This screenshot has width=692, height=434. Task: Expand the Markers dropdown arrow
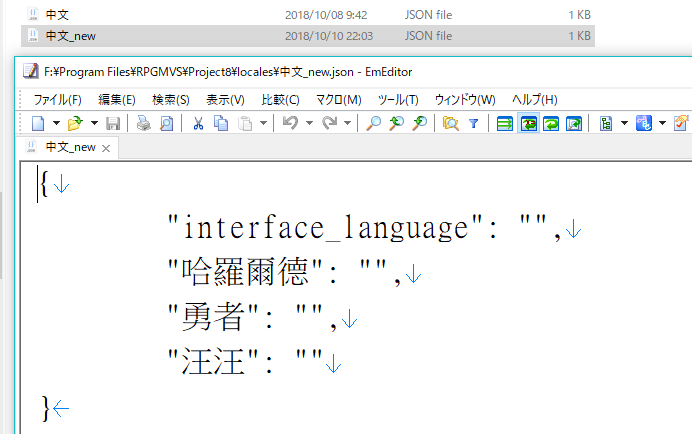(x=662, y=123)
